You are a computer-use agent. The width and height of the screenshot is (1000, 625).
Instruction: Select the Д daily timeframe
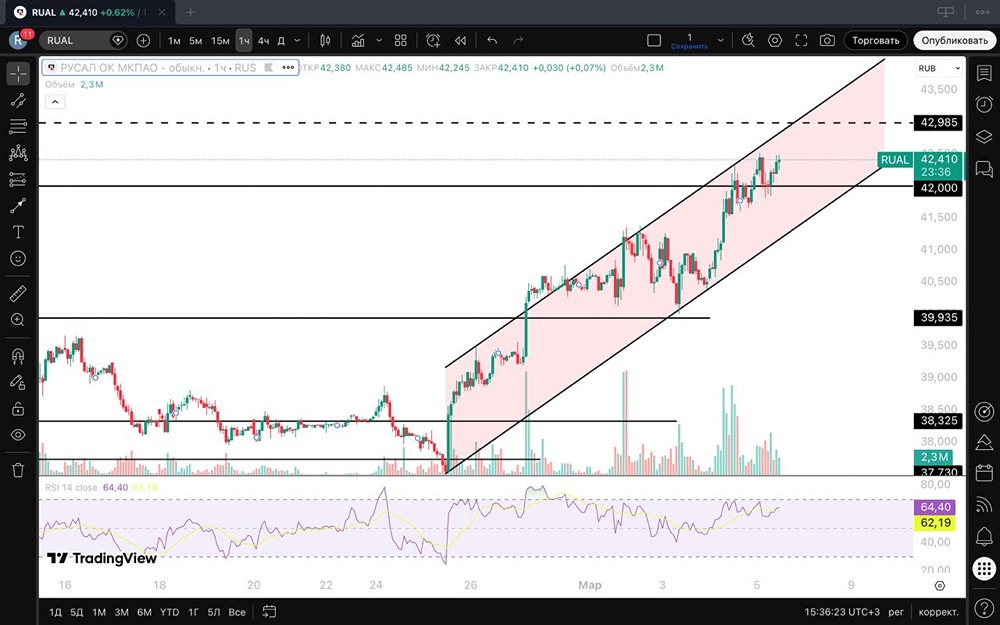pyautogui.click(x=281, y=41)
